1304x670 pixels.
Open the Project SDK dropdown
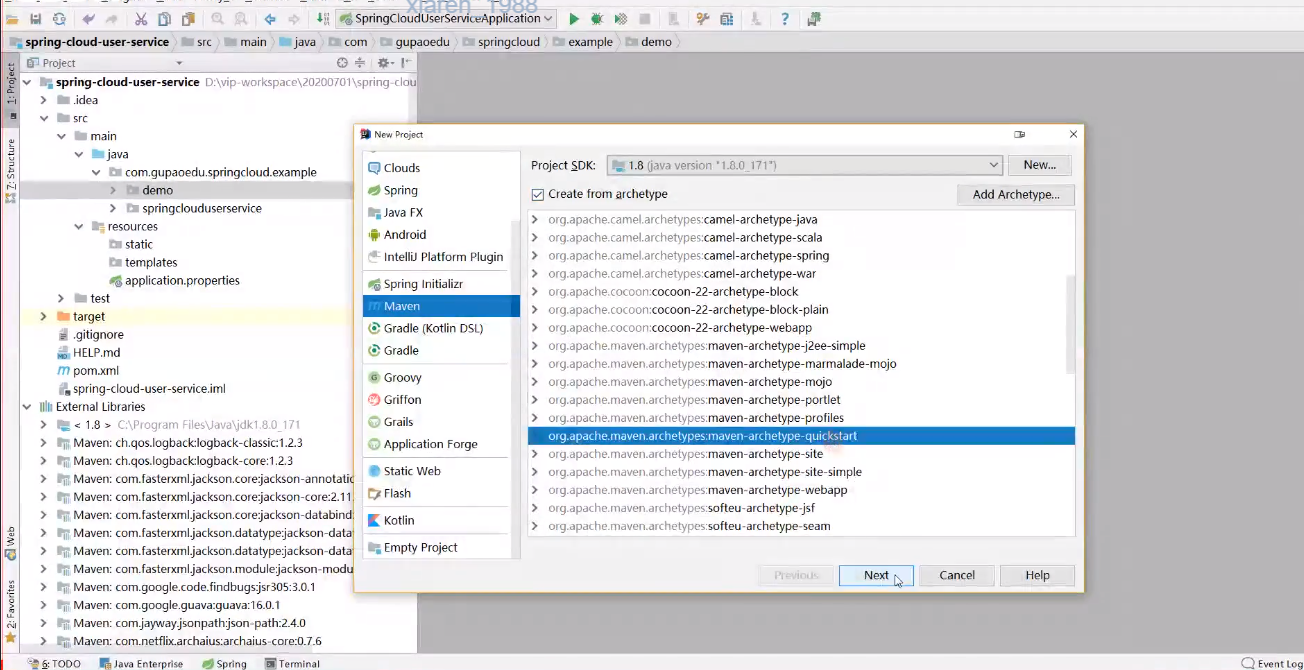(804, 165)
